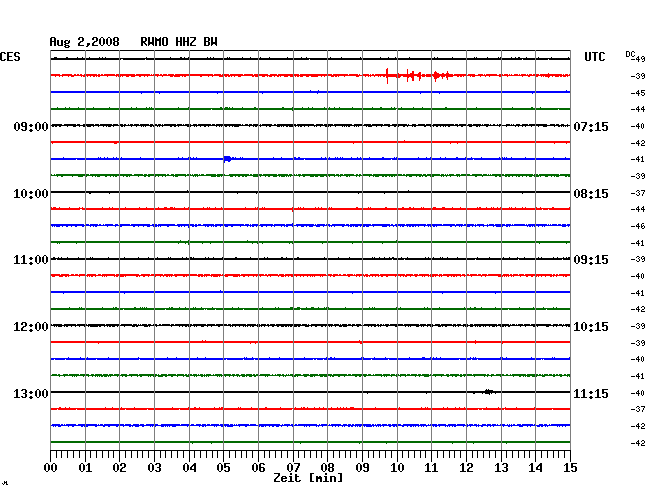This screenshot has width=650, height=494.
Task: Click minute tick label 08
Action: [x=327, y=467]
